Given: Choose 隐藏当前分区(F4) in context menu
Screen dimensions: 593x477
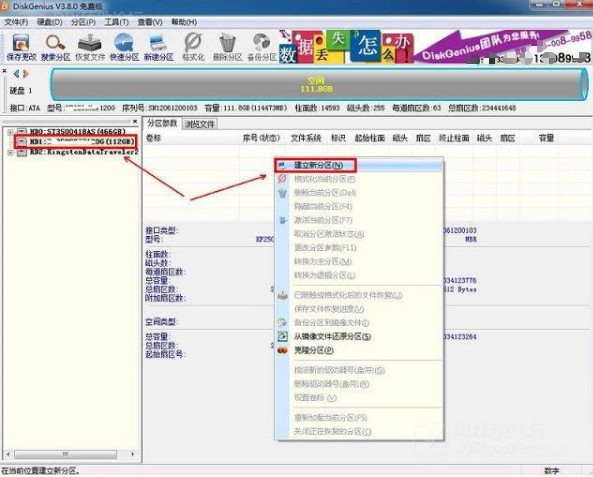Looking at the screenshot, I should point(359,207).
